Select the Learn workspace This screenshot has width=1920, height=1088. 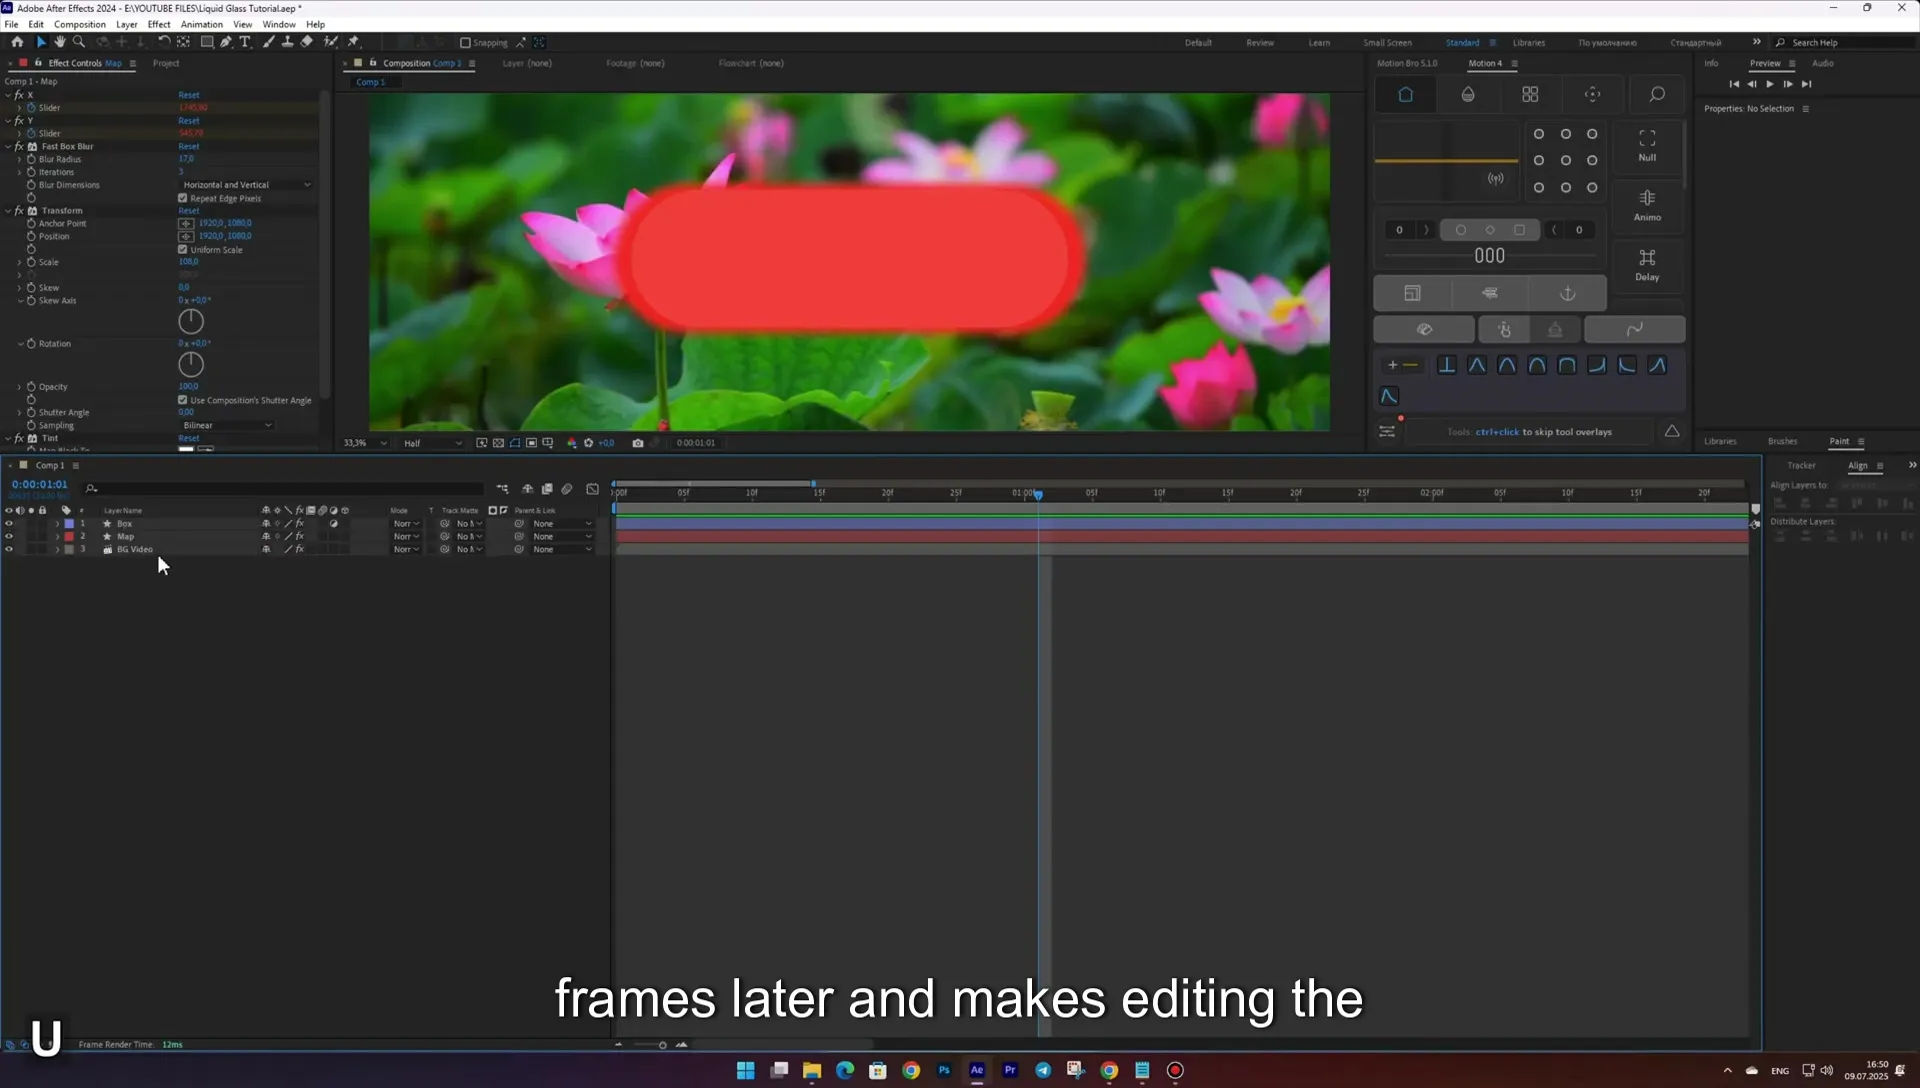(x=1319, y=43)
